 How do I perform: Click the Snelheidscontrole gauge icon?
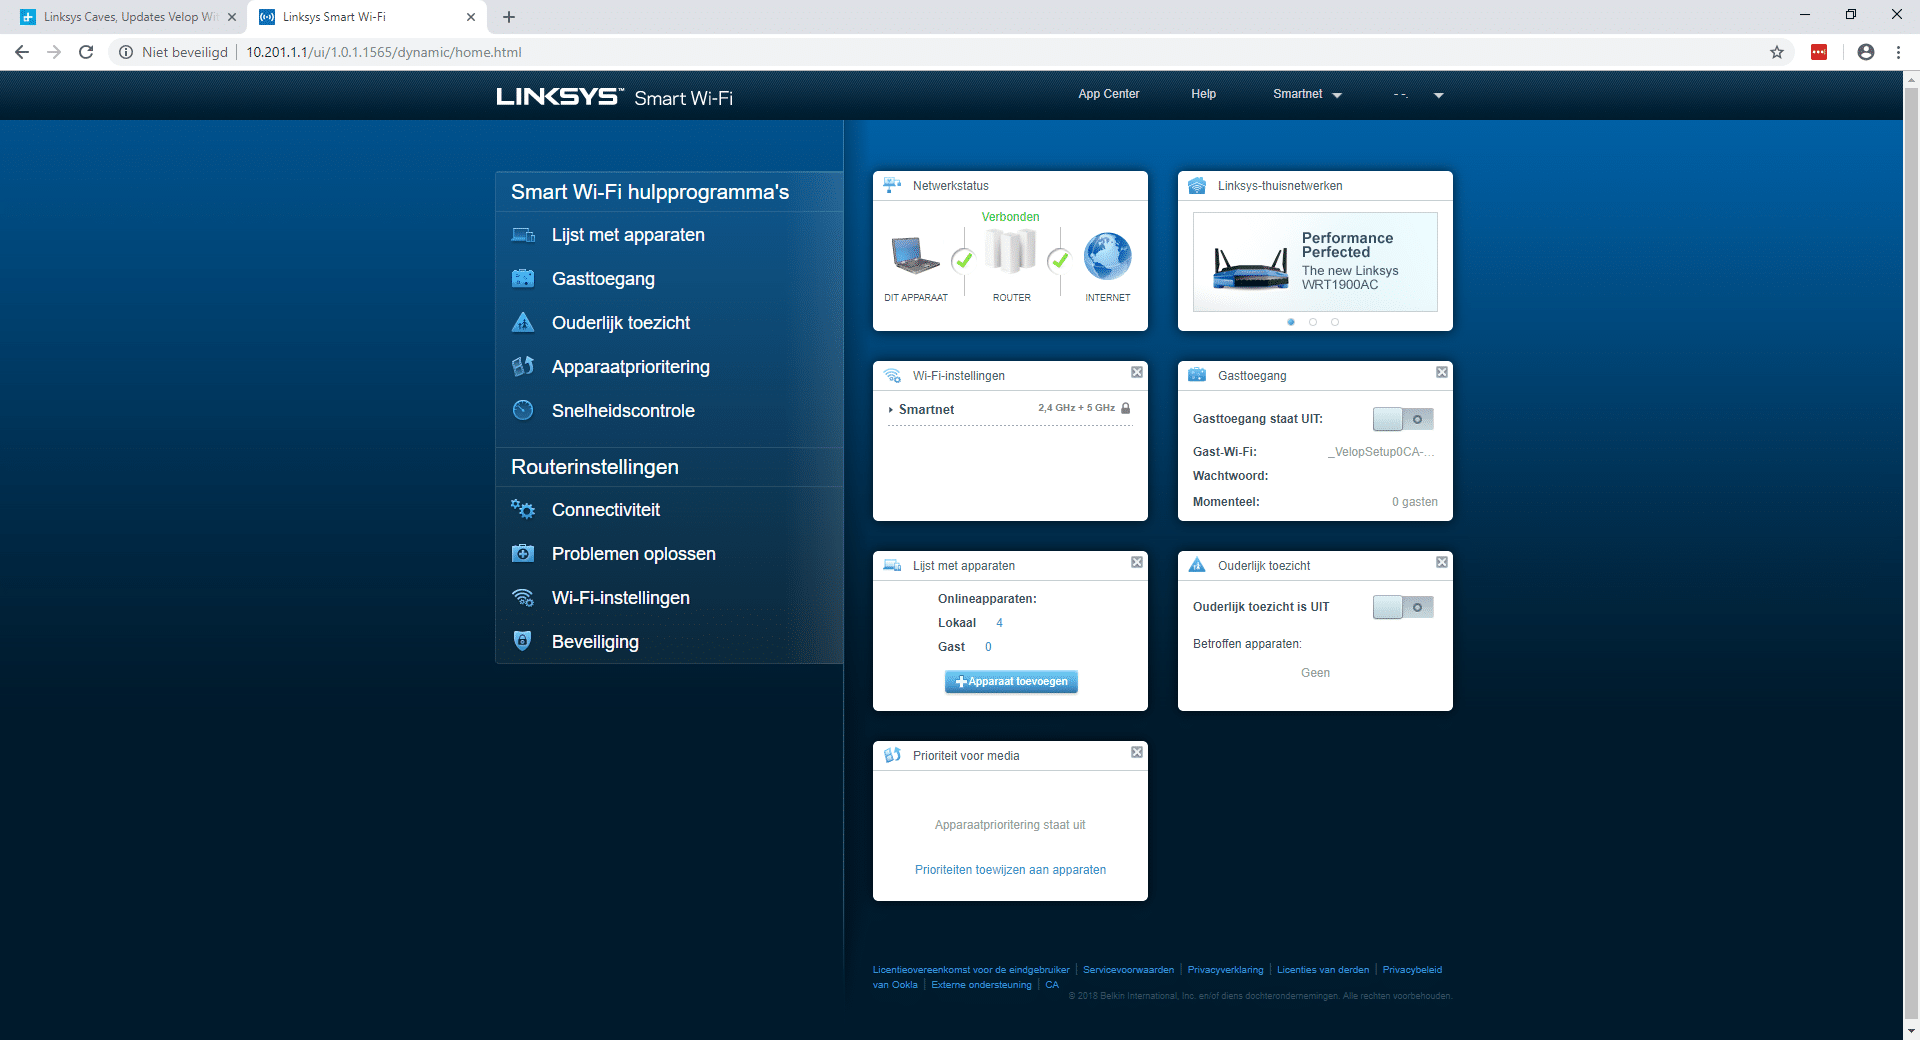click(523, 410)
